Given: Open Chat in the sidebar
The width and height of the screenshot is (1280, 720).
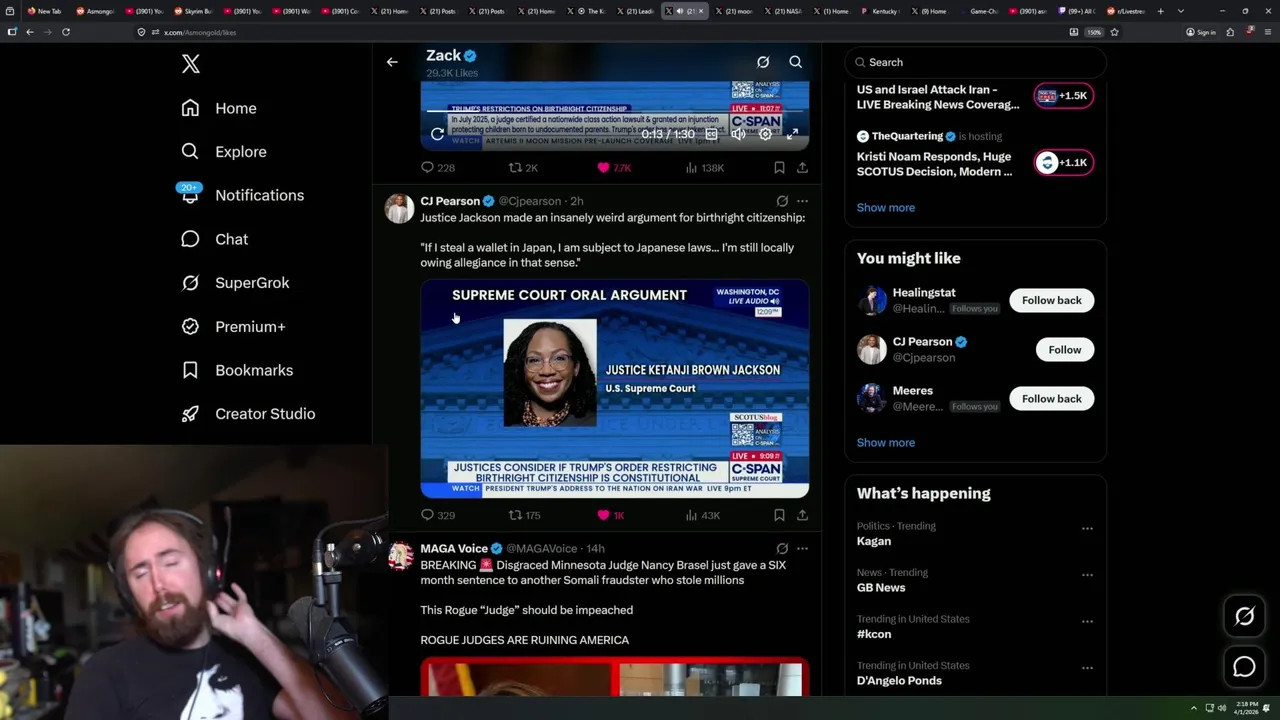Looking at the screenshot, I should click(214, 239).
